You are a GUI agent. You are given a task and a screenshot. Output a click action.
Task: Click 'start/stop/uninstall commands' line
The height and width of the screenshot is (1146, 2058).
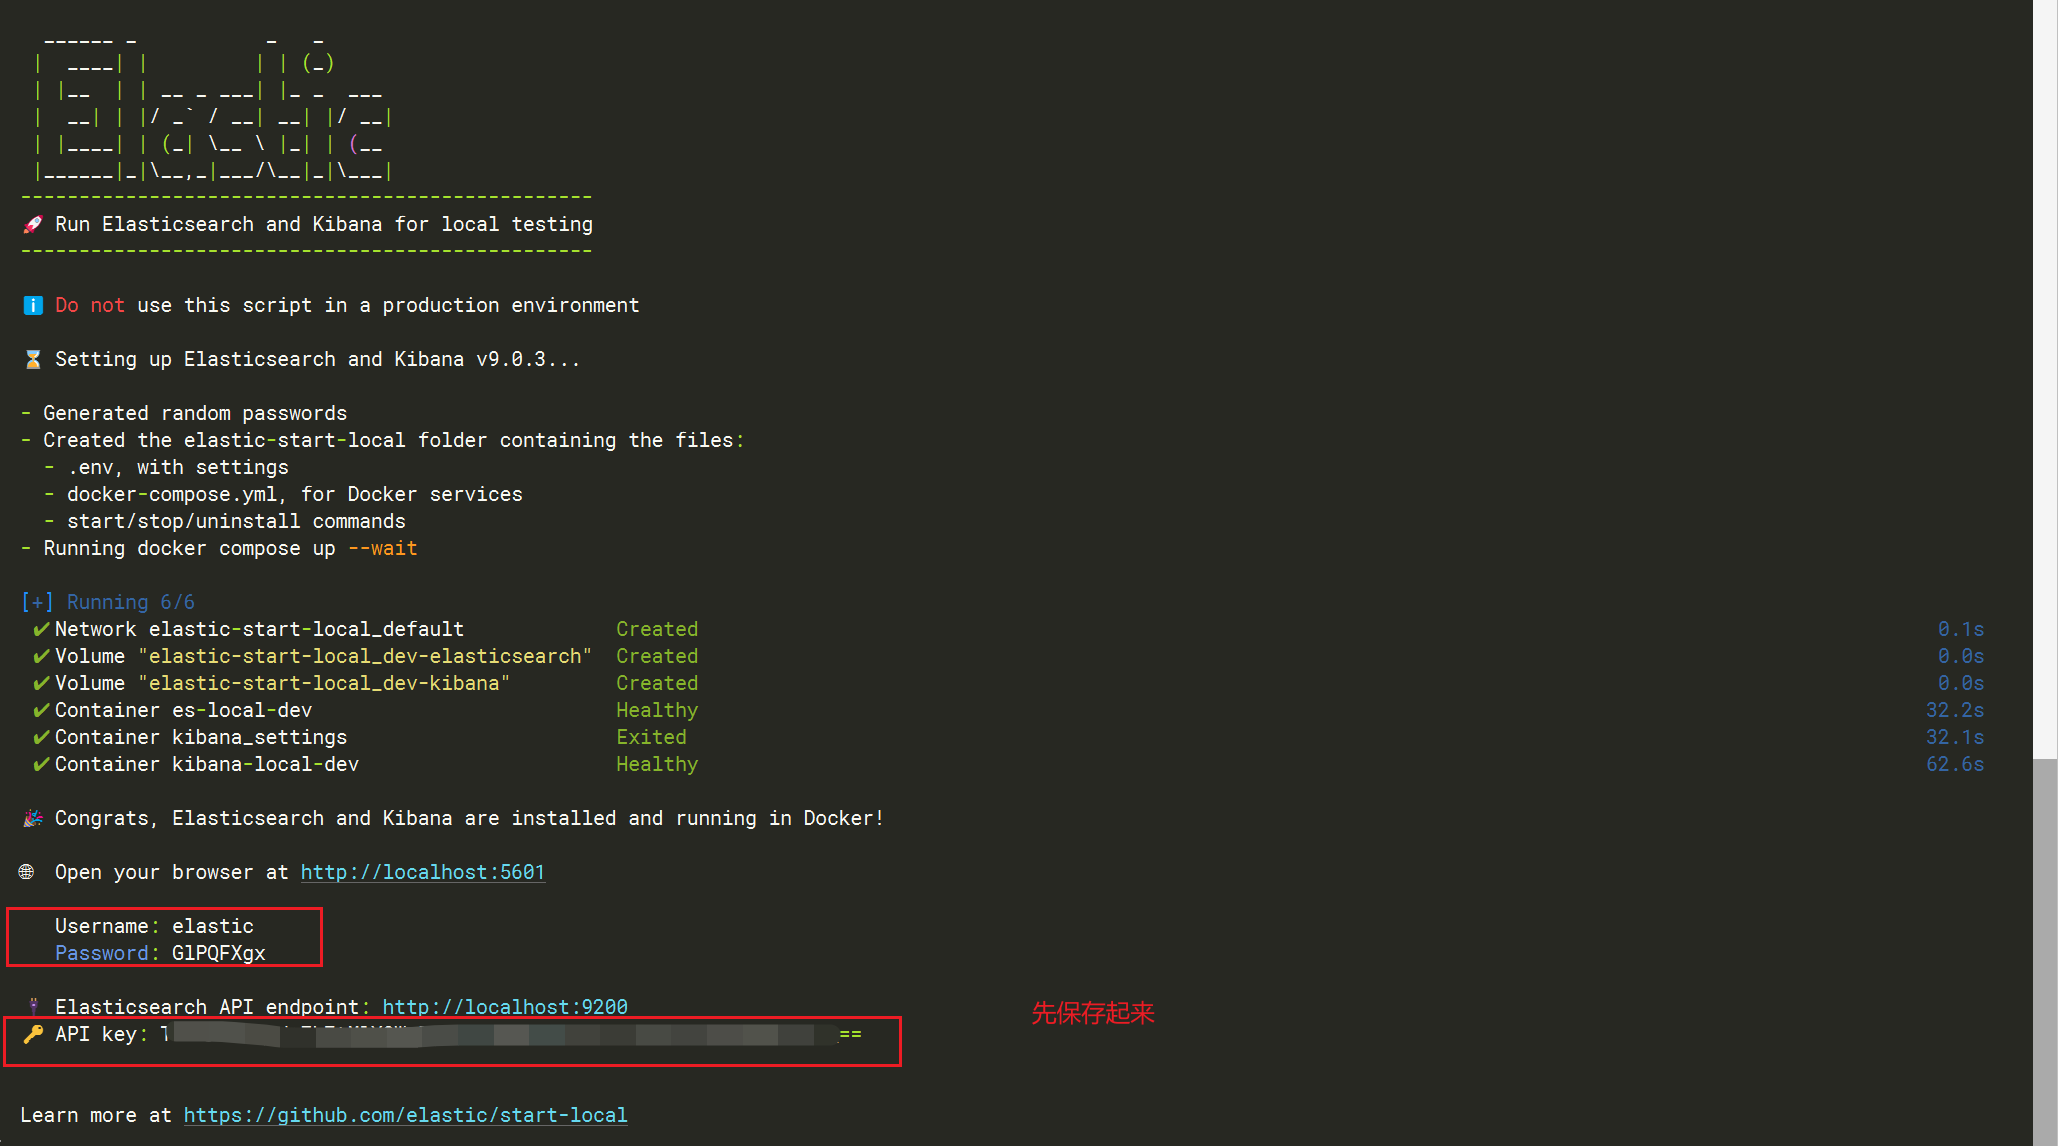point(236,521)
